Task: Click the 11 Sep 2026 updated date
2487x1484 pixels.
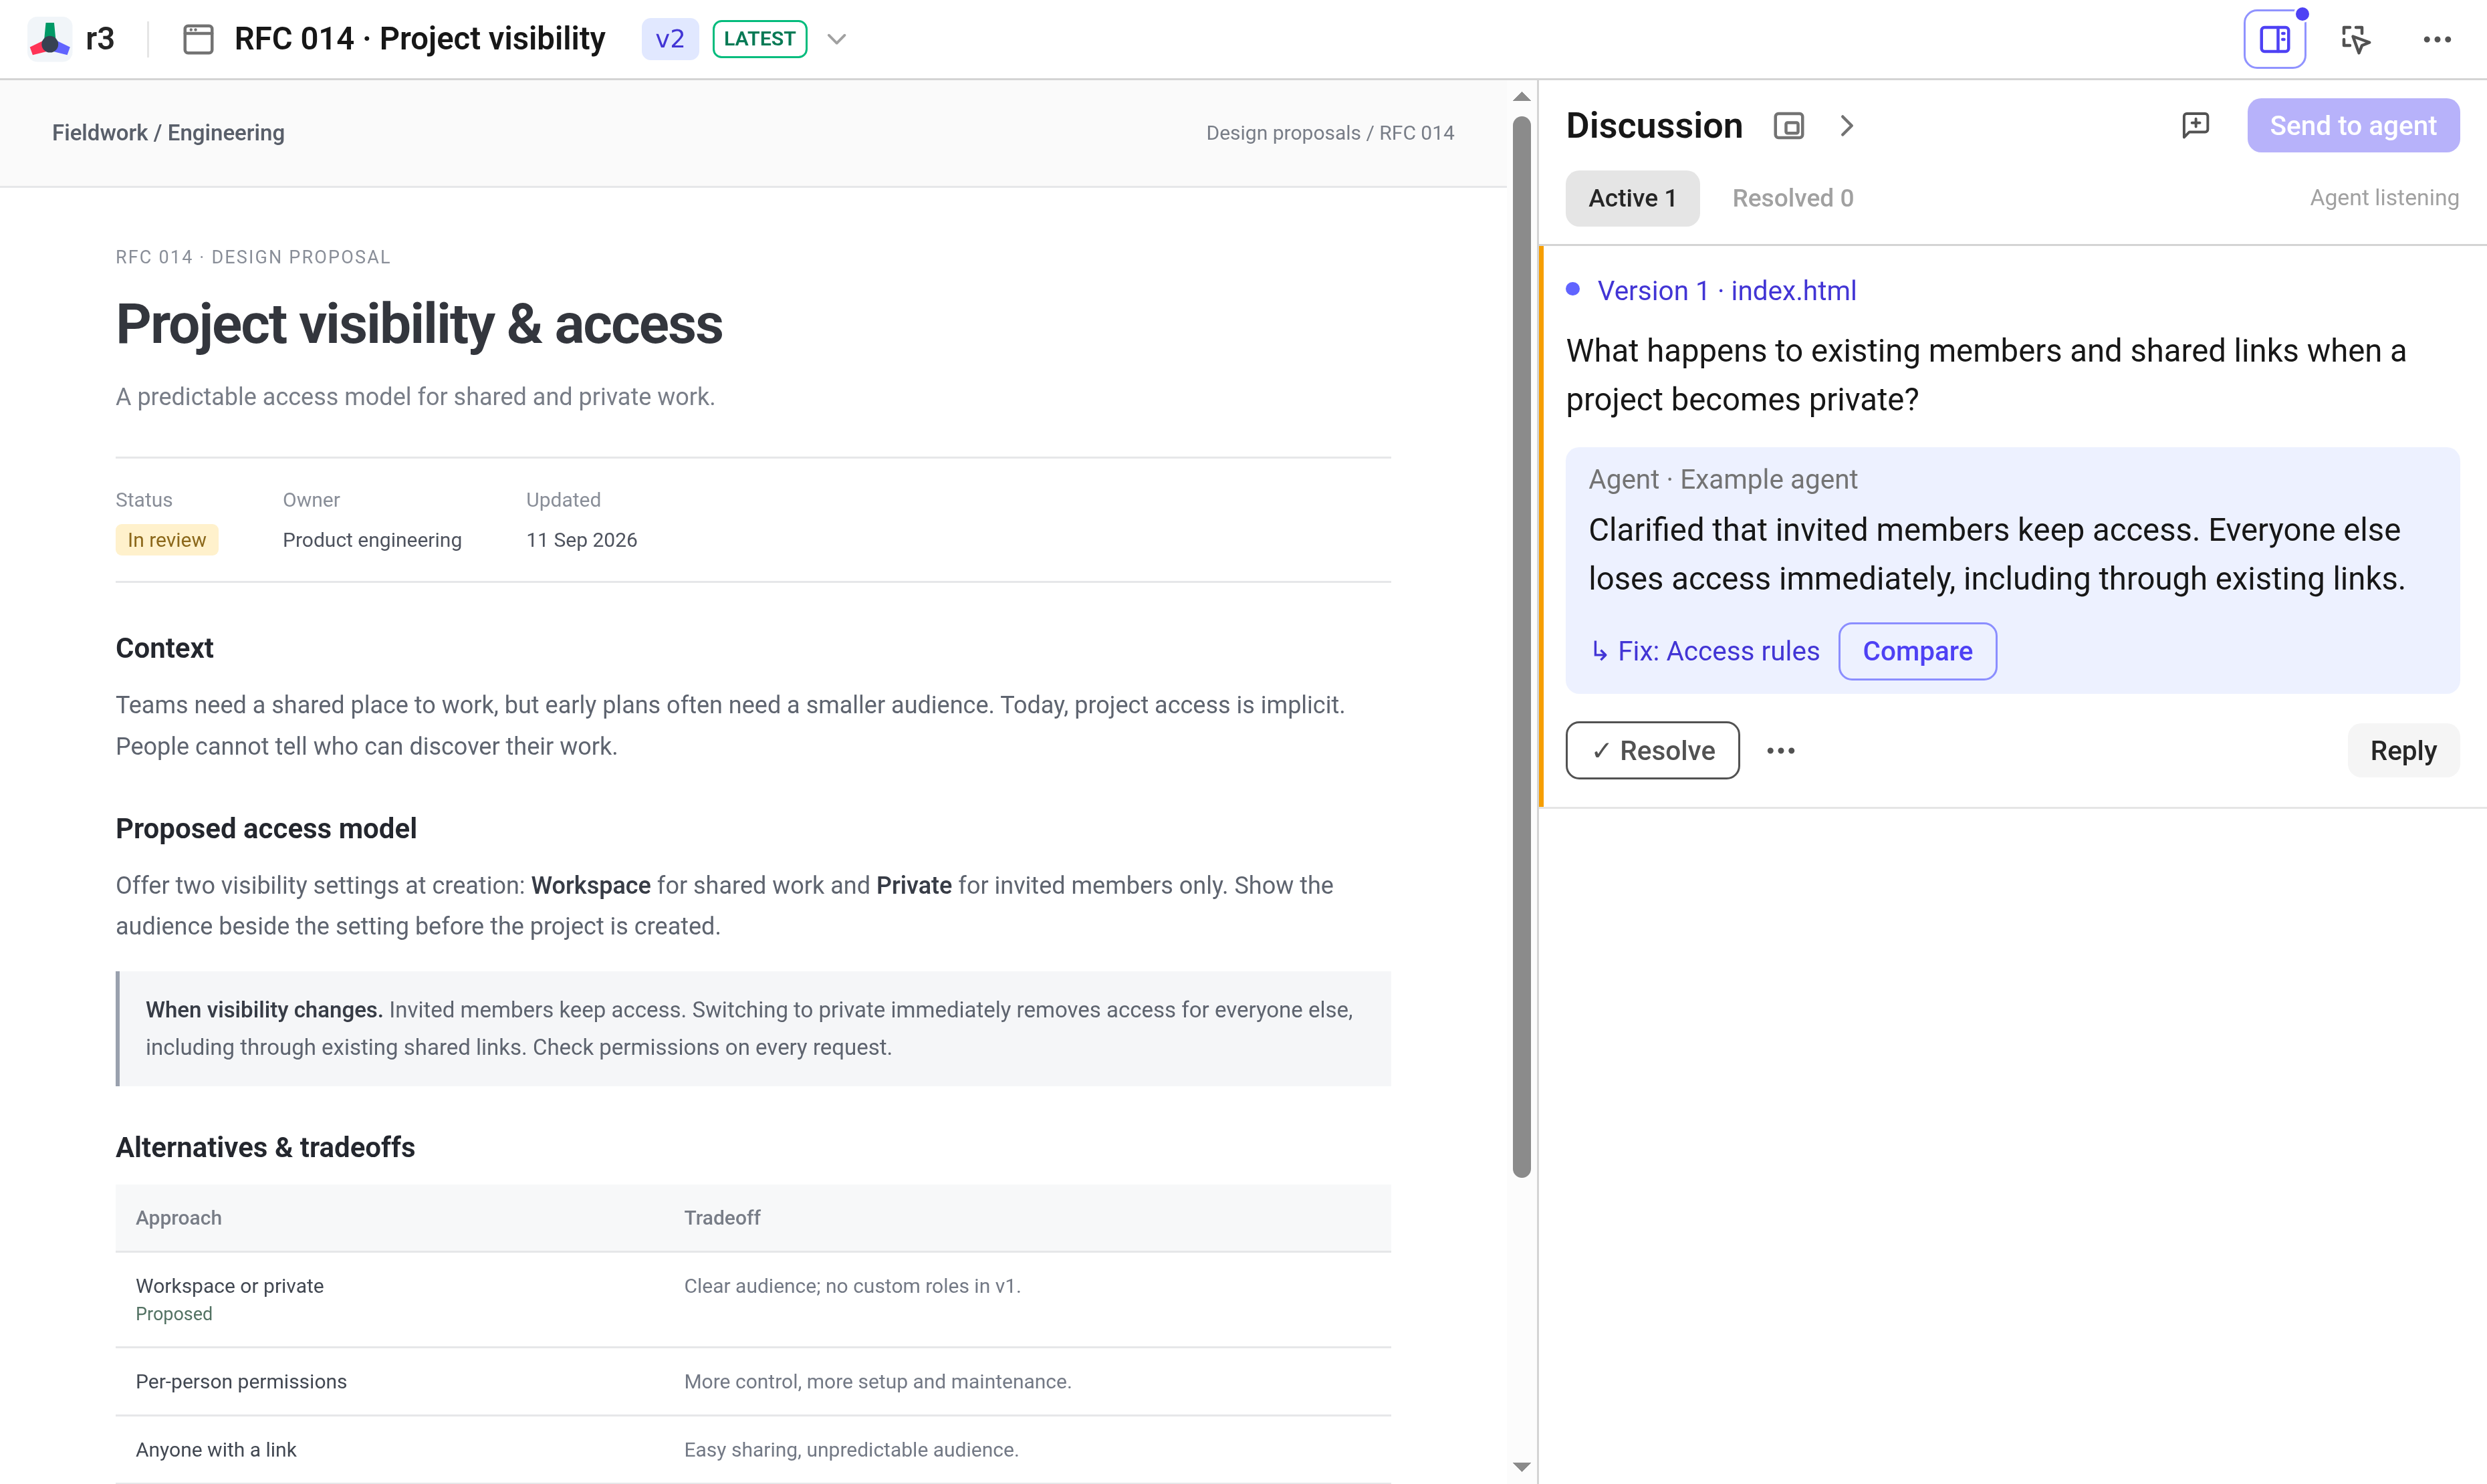Action: [581, 540]
